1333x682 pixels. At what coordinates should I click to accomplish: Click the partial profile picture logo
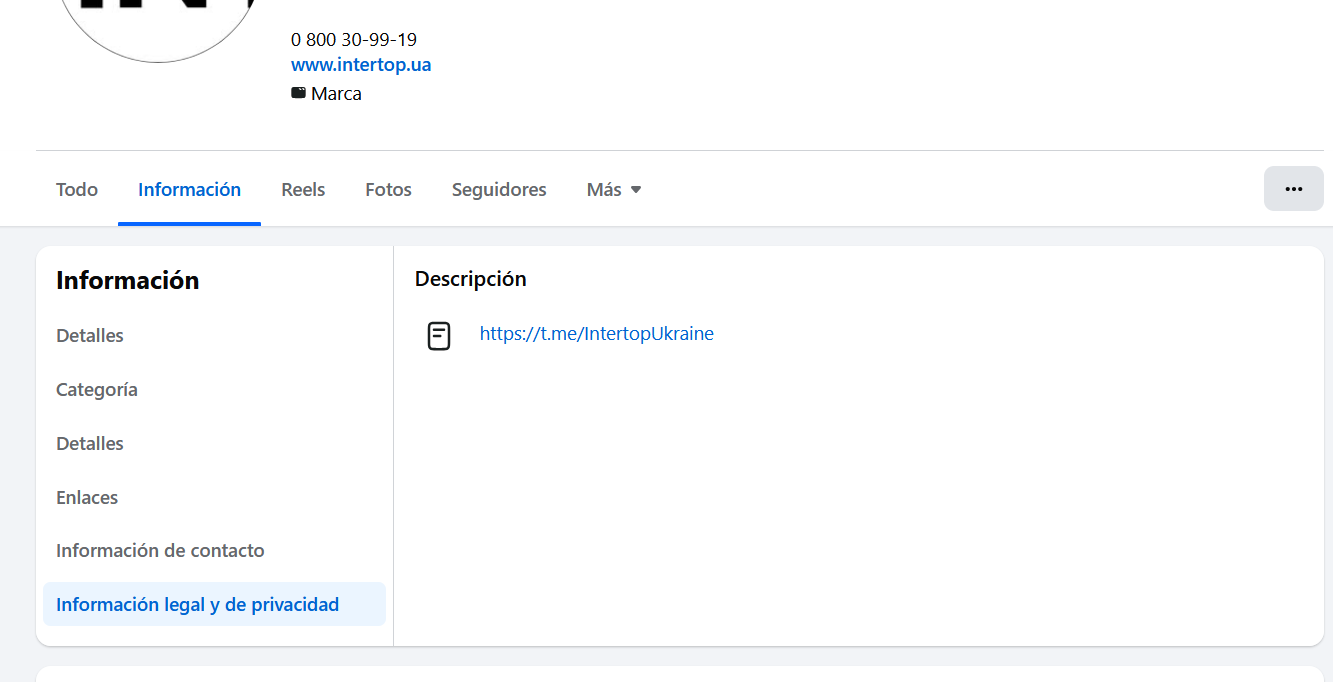point(158,30)
